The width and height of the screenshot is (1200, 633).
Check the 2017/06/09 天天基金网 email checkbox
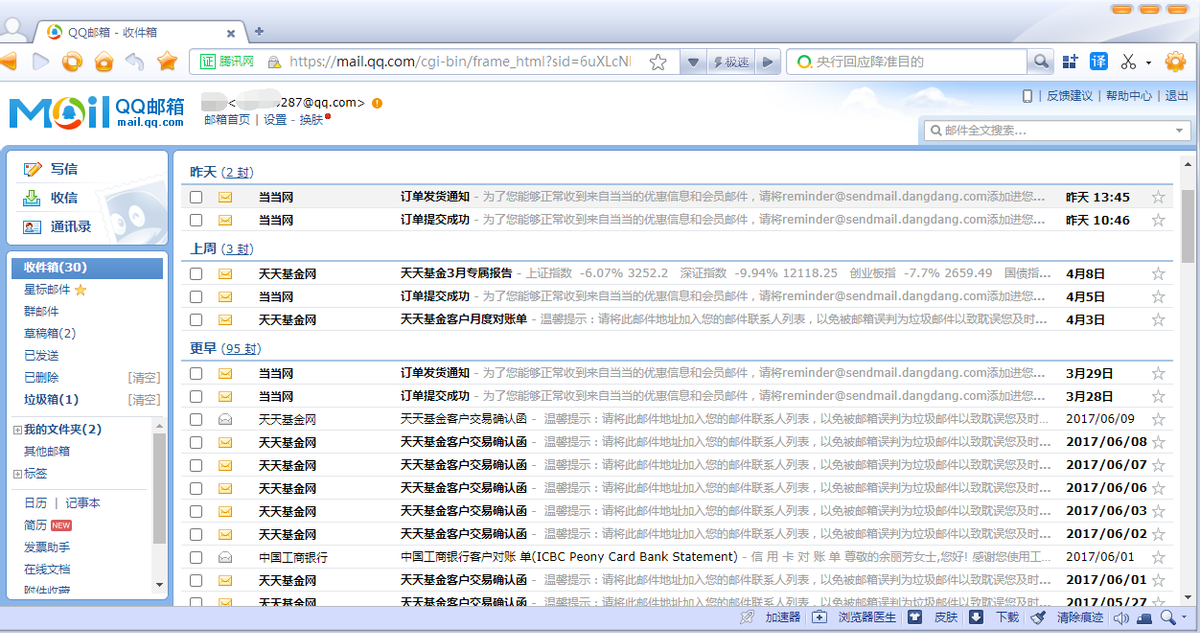point(196,419)
